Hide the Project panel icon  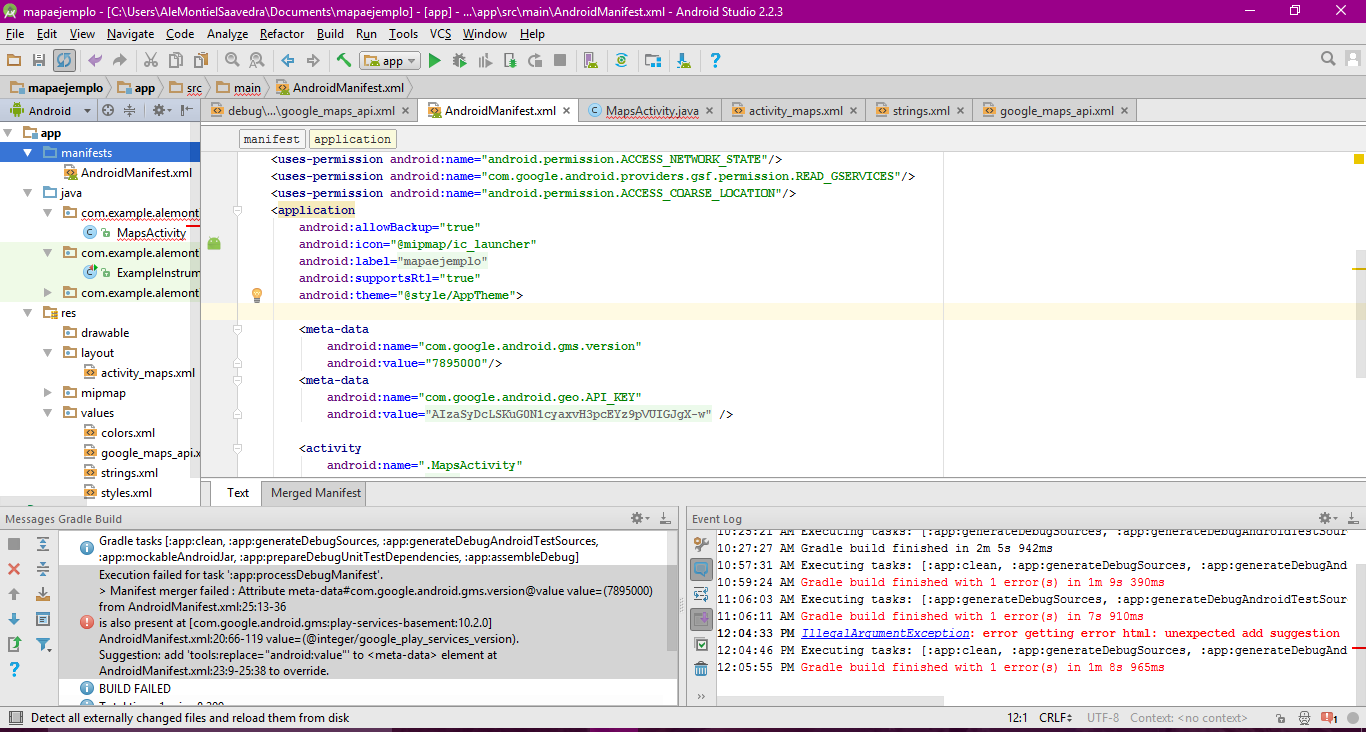(187, 111)
